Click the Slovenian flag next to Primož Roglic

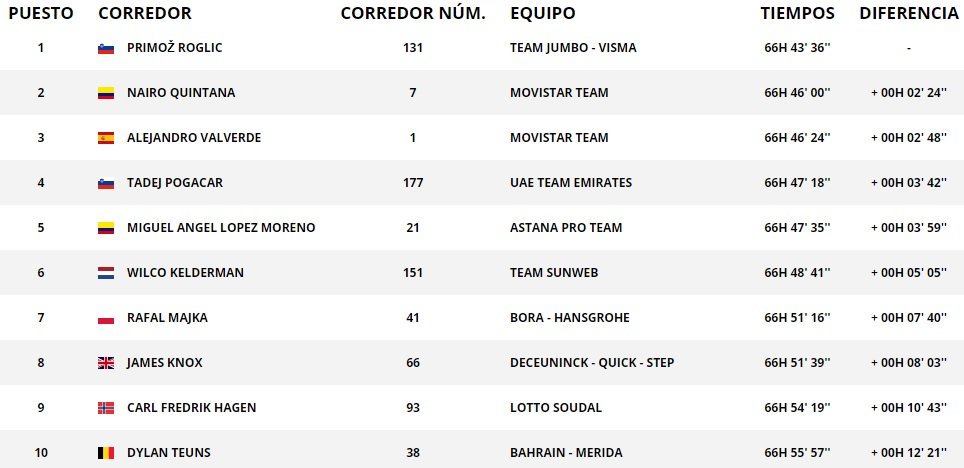click(106, 48)
